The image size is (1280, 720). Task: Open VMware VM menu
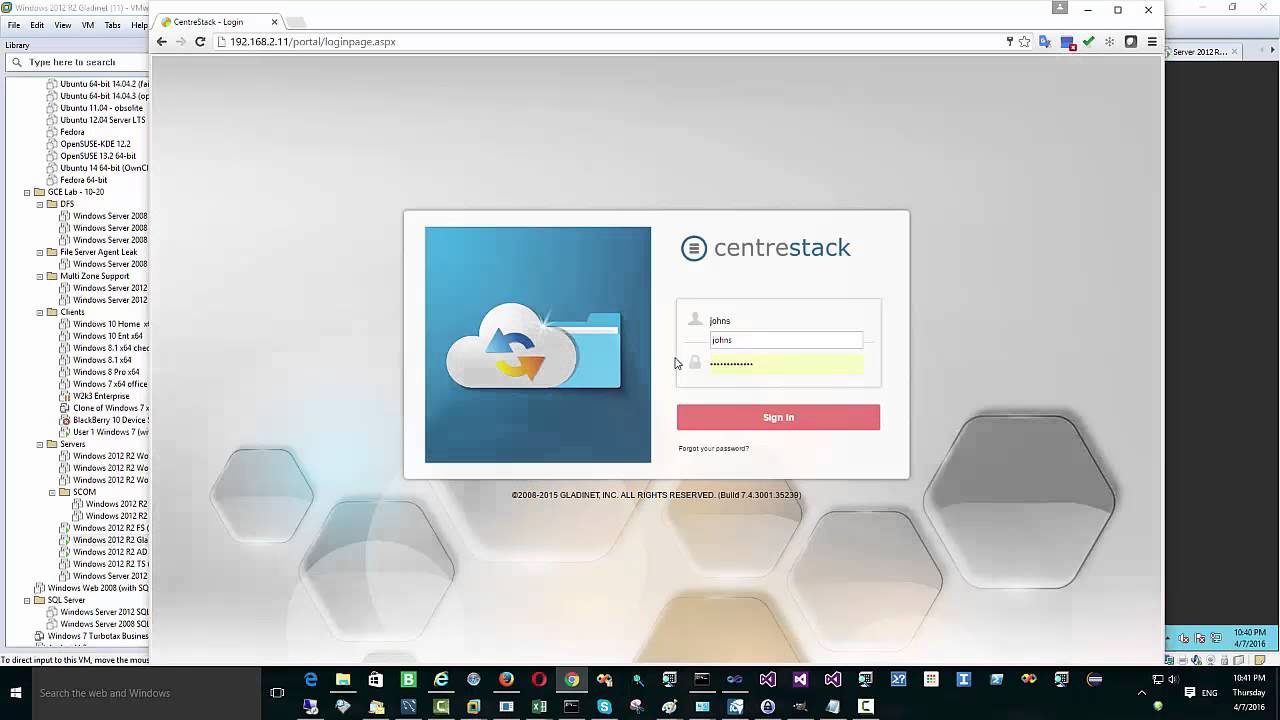click(88, 25)
